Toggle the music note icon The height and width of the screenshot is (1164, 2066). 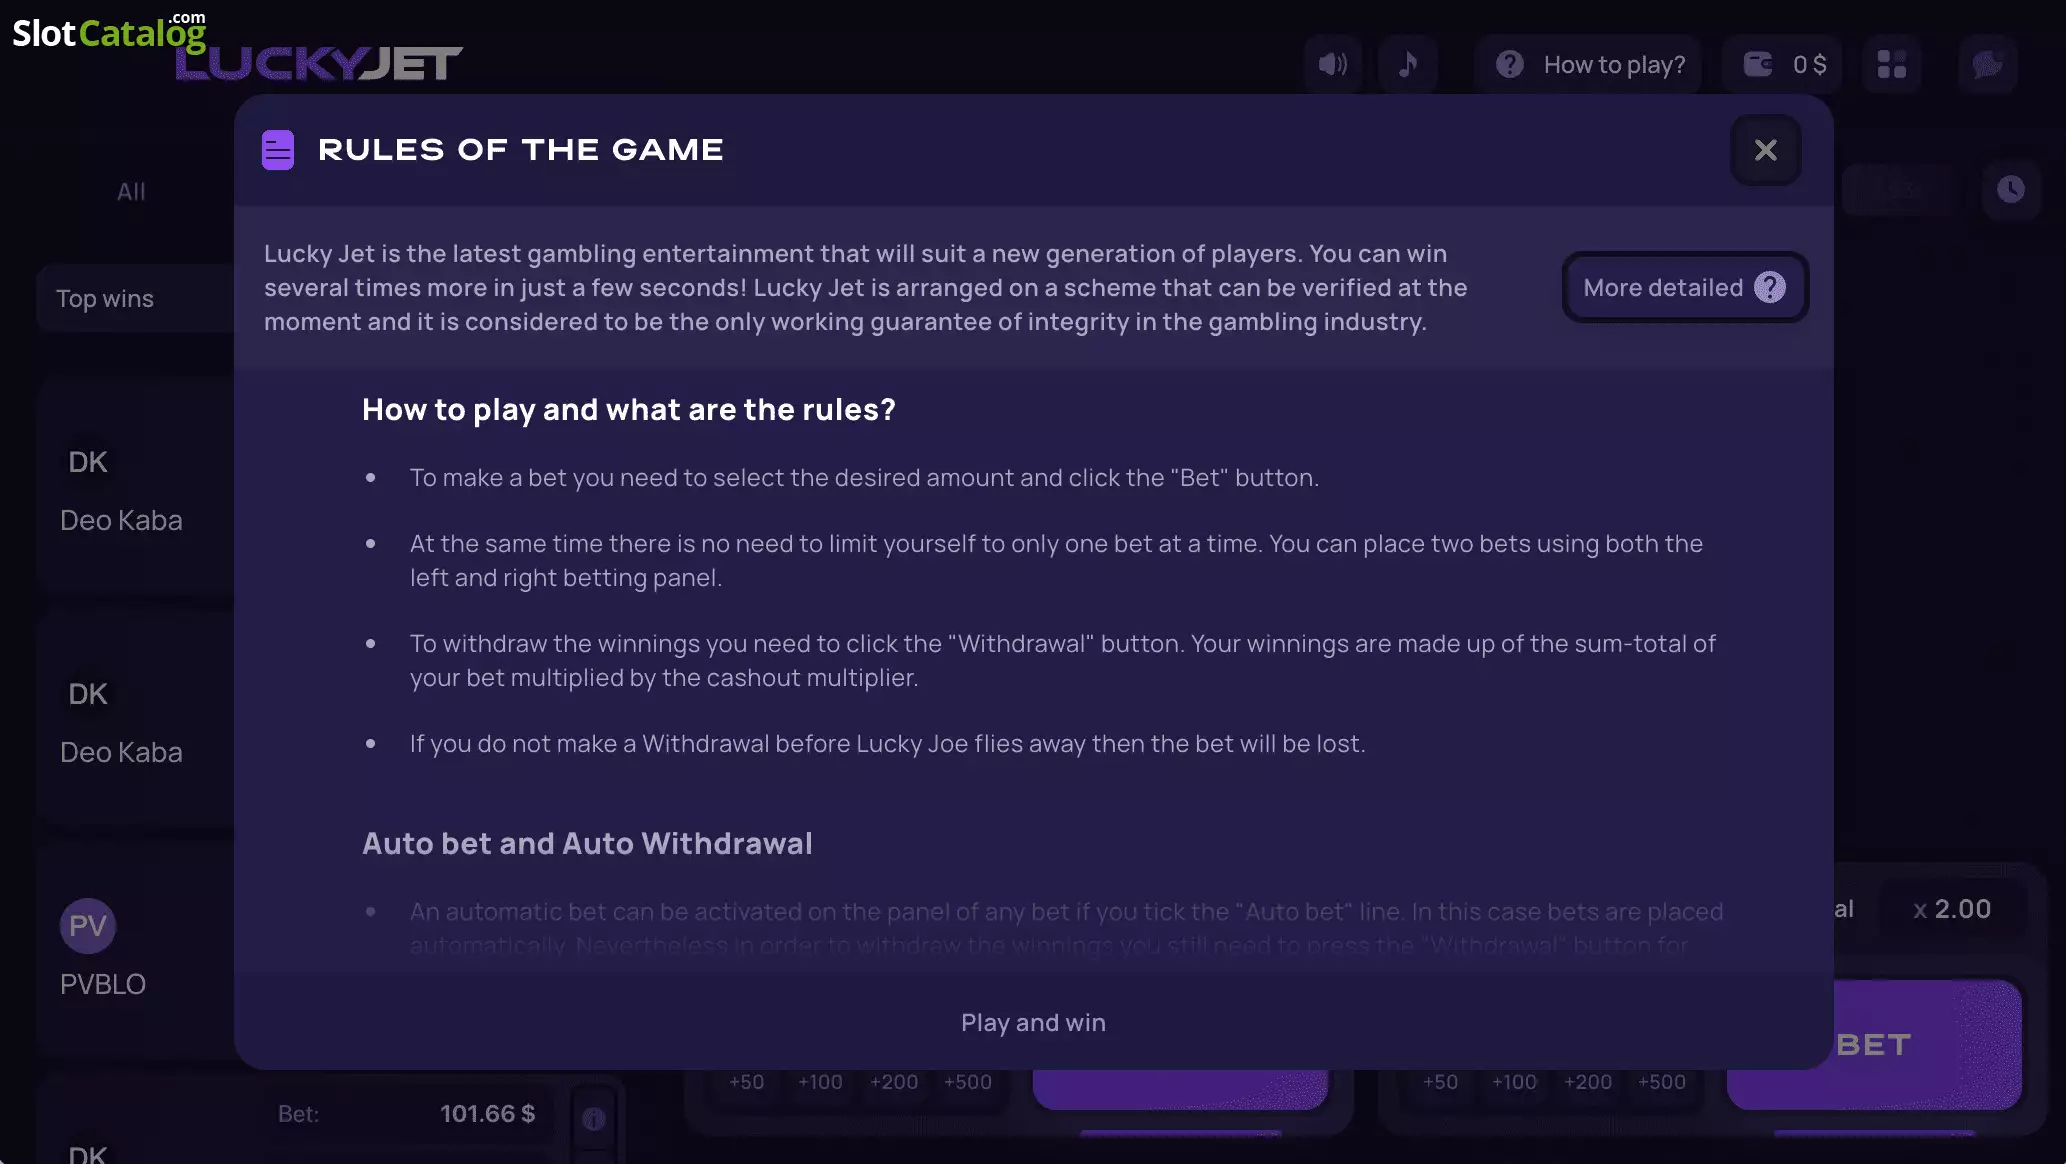[x=1408, y=65]
